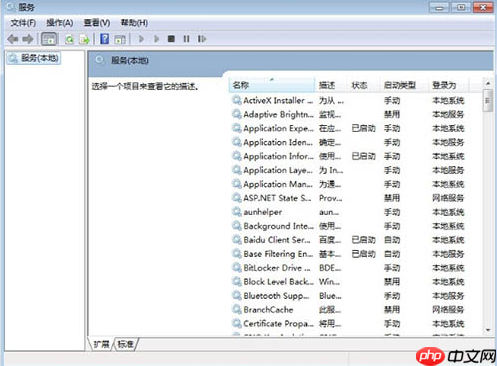
Task: Select the BitLocker Drive Encryption service
Action: (348, 268)
